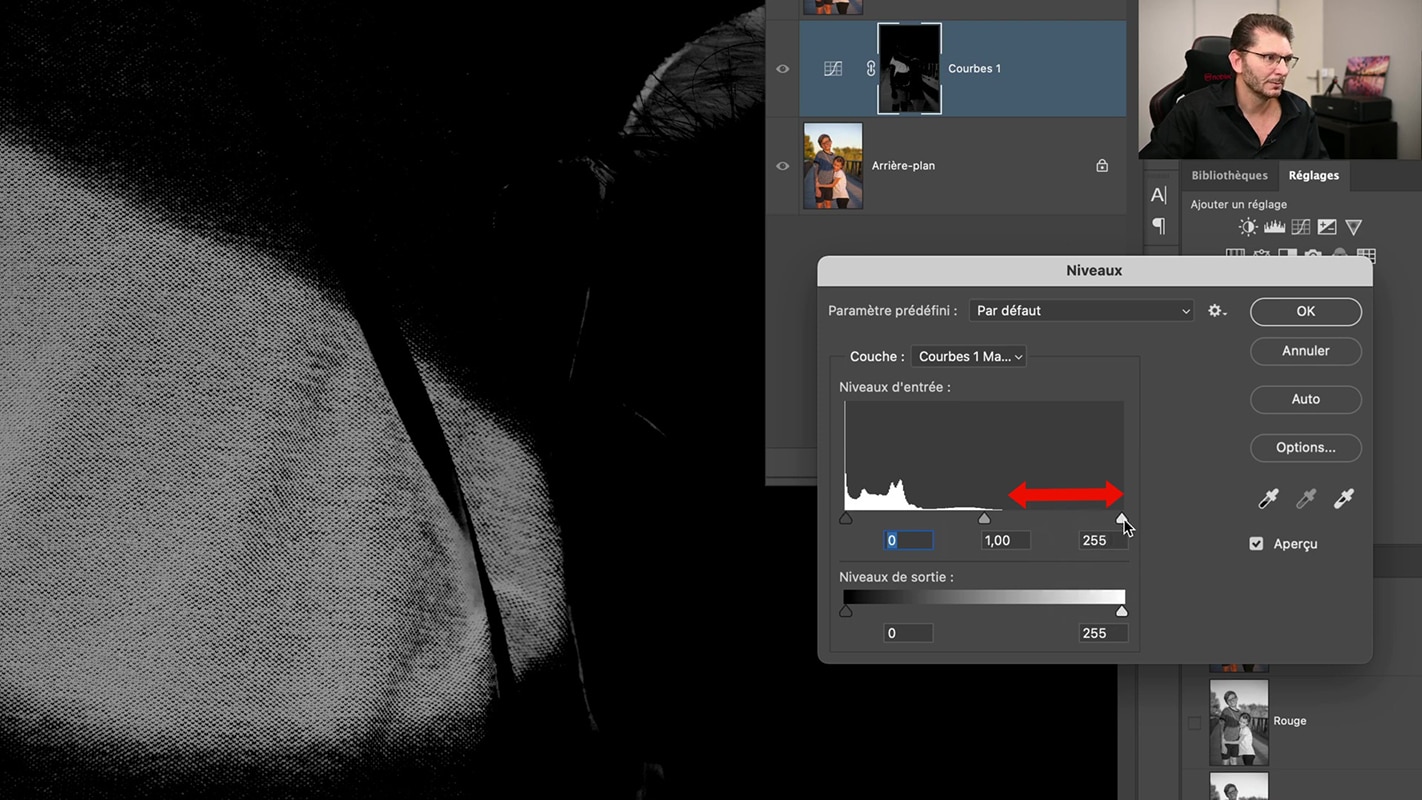Click the output black level slider
Screen dimensions: 1422x800
pyautogui.click(x=846, y=611)
